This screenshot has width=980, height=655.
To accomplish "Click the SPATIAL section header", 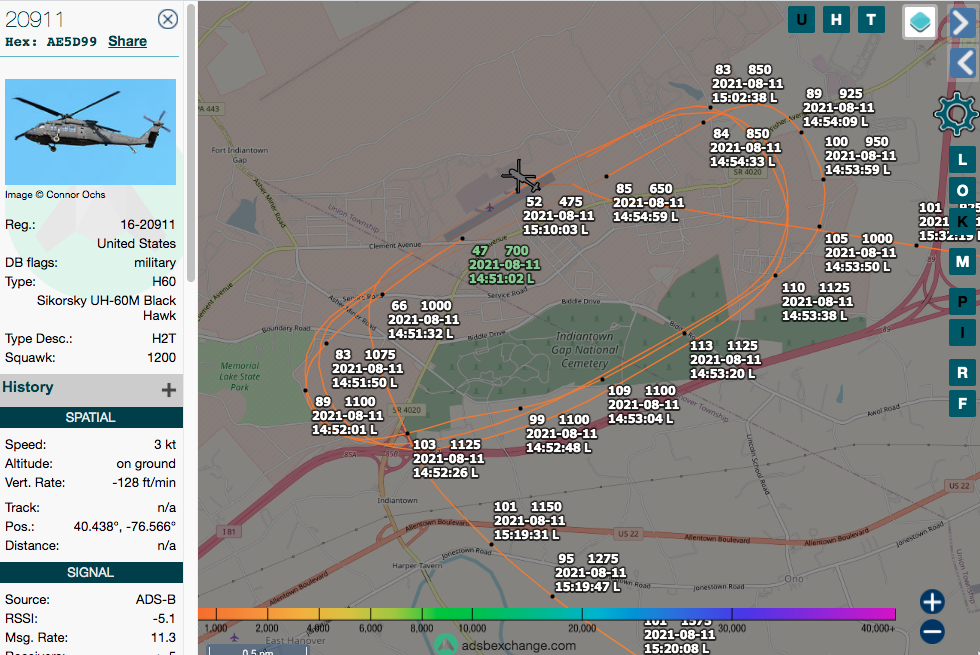I will (91, 418).
